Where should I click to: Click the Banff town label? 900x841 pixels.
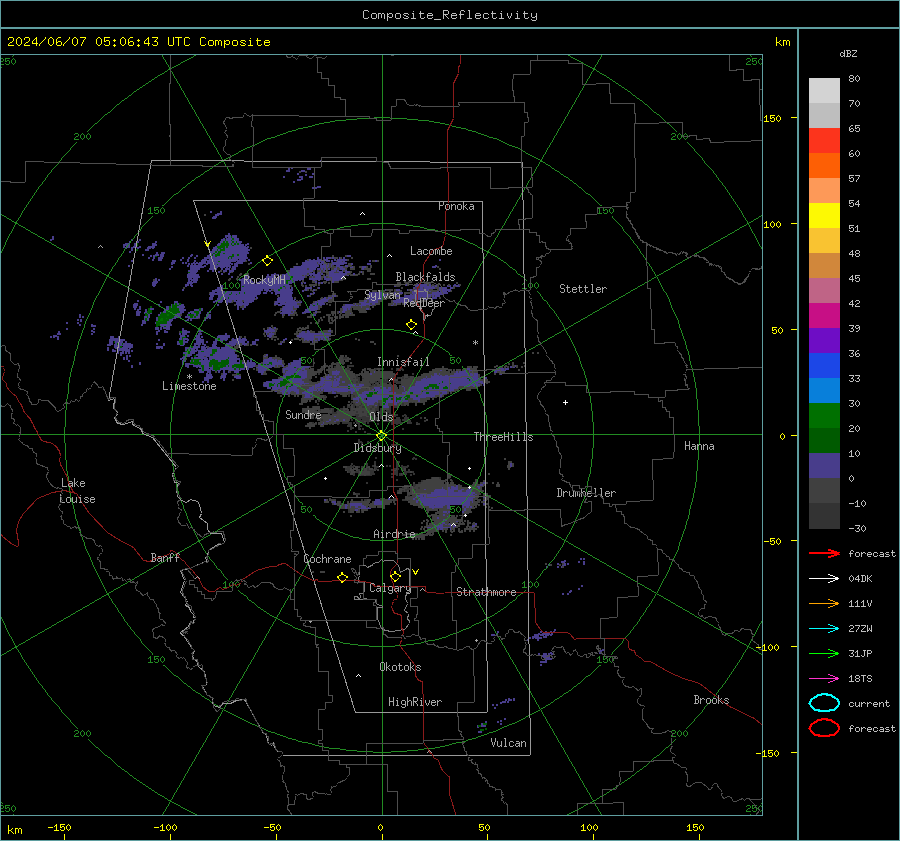[x=165, y=557]
